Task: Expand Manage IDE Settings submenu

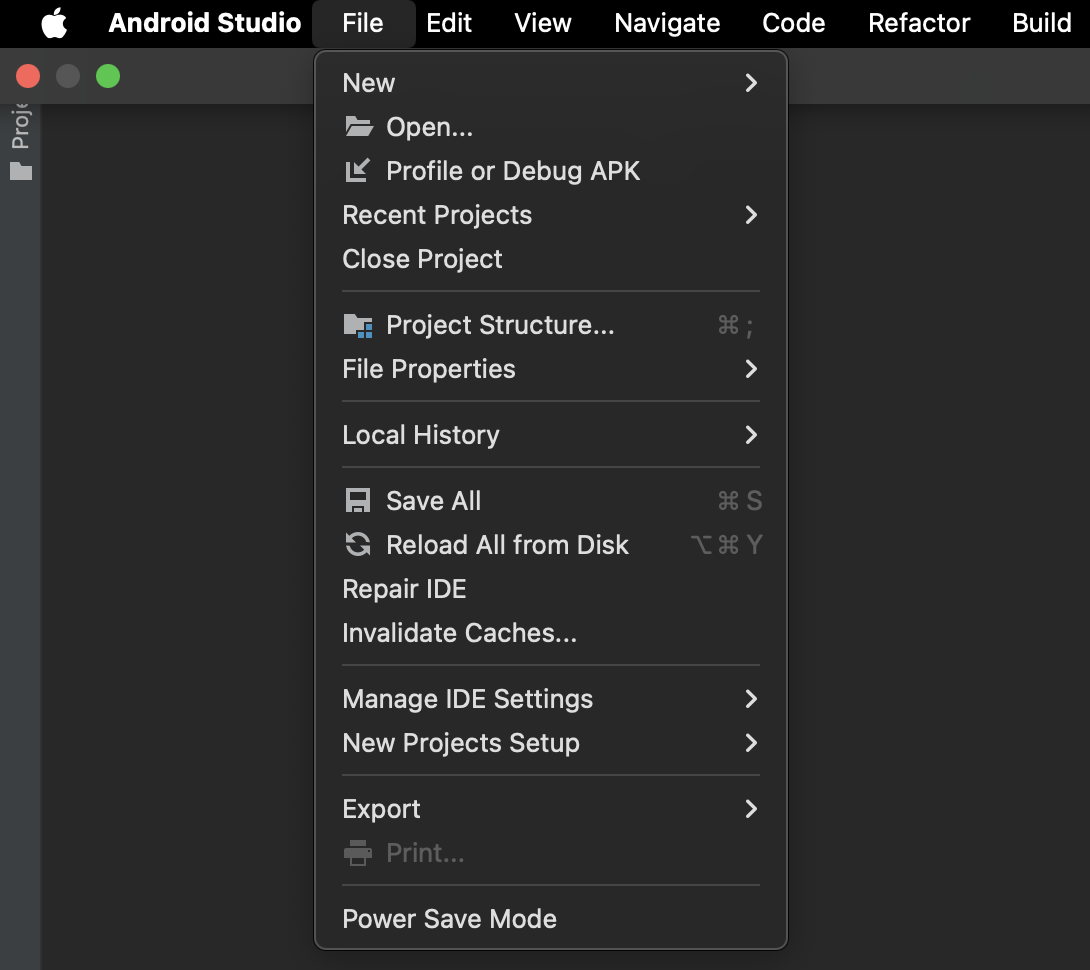Action: point(551,699)
